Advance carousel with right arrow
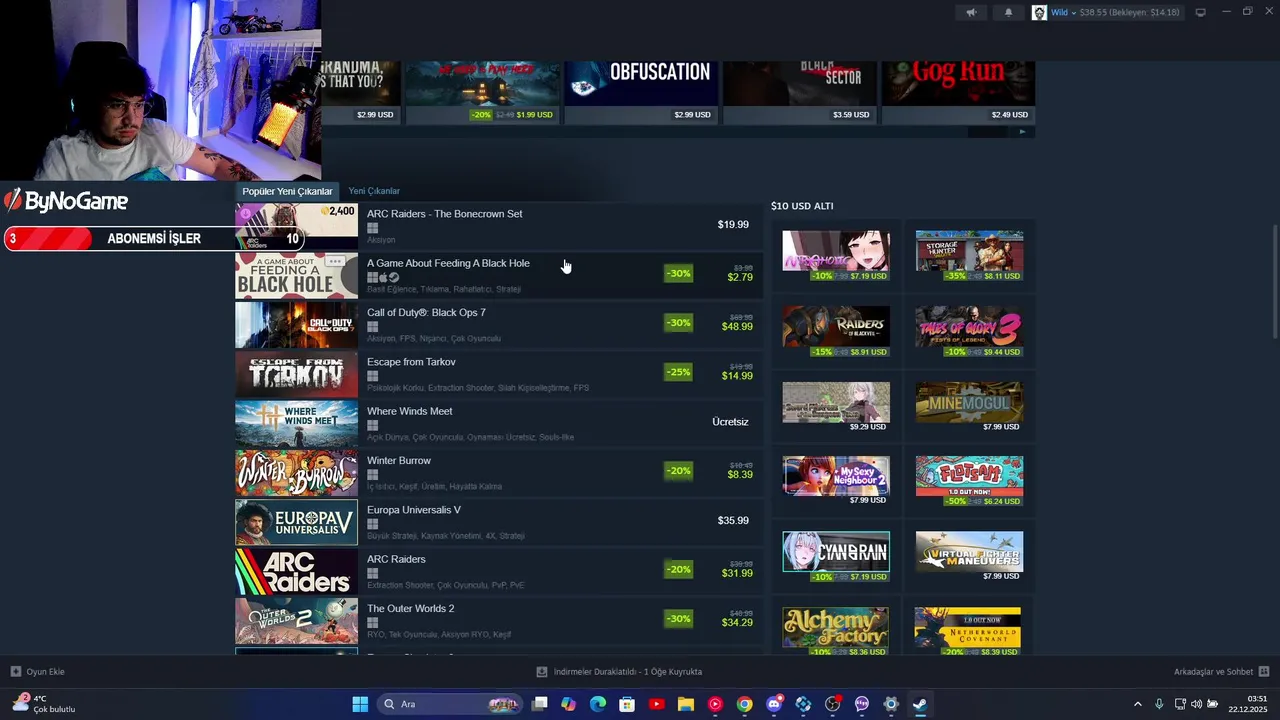Viewport: 1280px width, 720px height. [x=1022, y=132]
